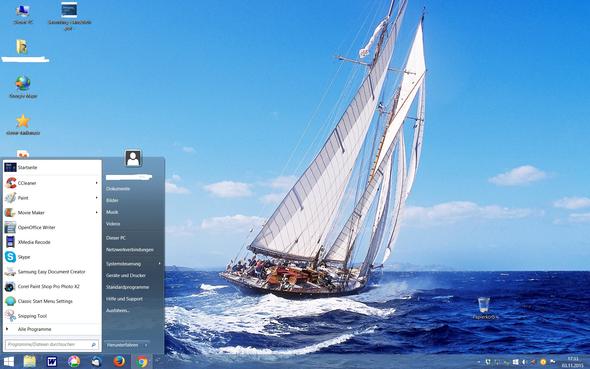Open the Startseite entry in start menu
The height and width of the screenshot is (369, 590).
[x=52, y=167]
